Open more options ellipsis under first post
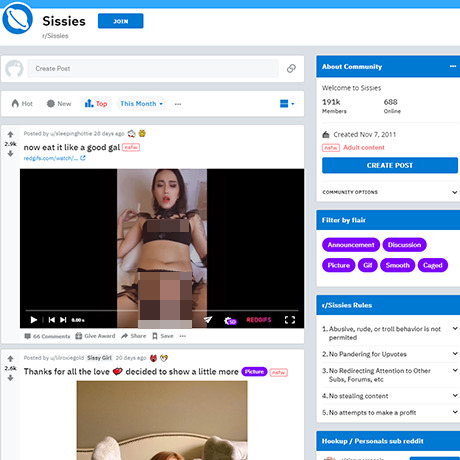460x460 pixels. [x=183, y=336]
